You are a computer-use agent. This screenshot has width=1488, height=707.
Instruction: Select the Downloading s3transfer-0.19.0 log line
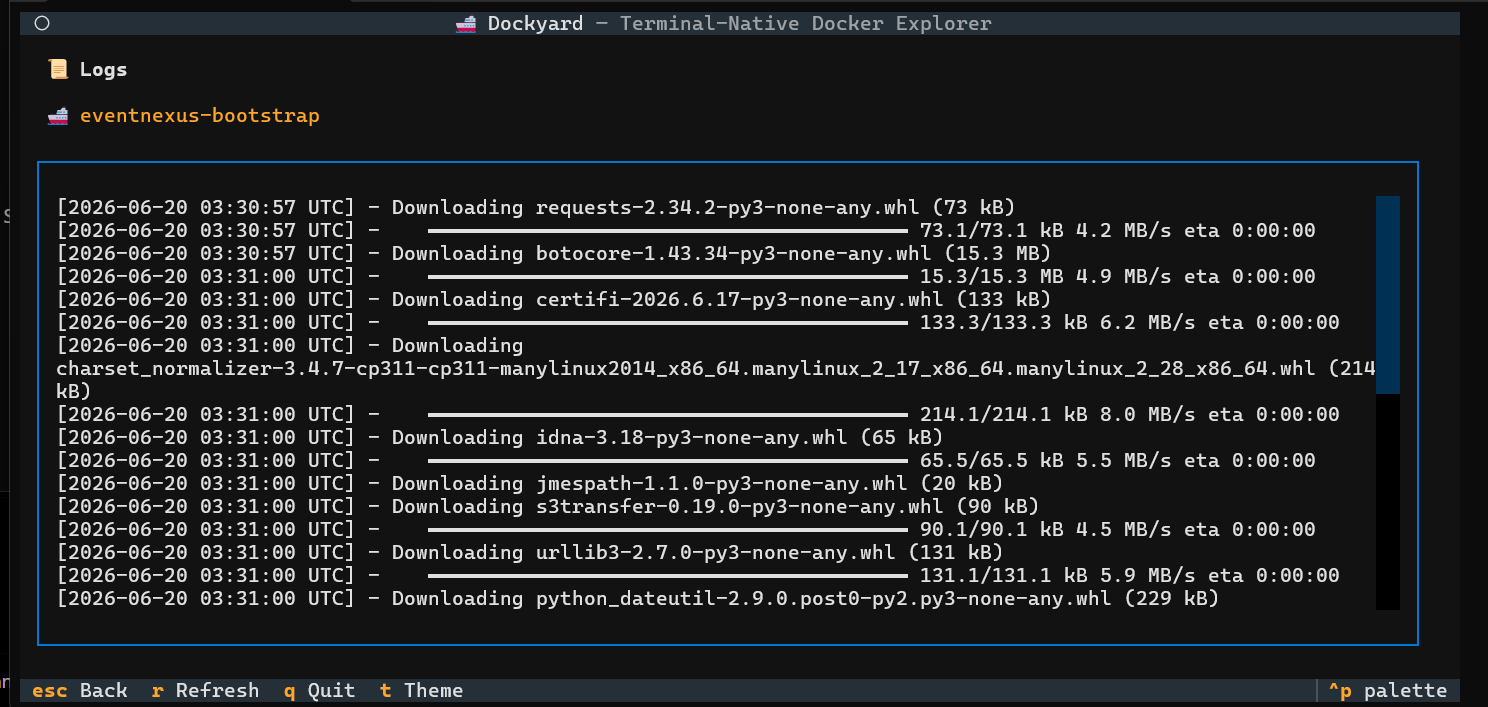(547, 507)
